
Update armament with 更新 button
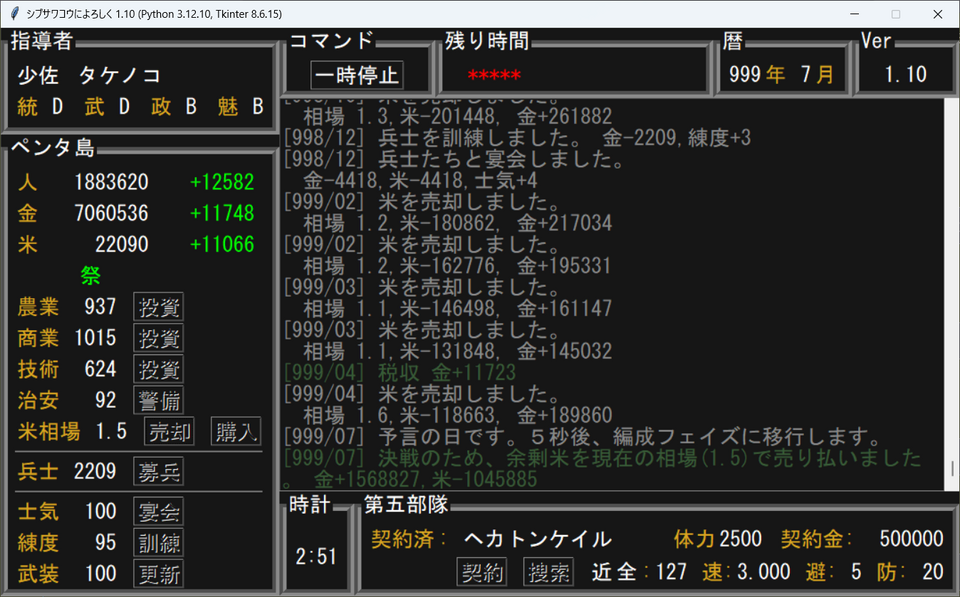click(158, 574)
